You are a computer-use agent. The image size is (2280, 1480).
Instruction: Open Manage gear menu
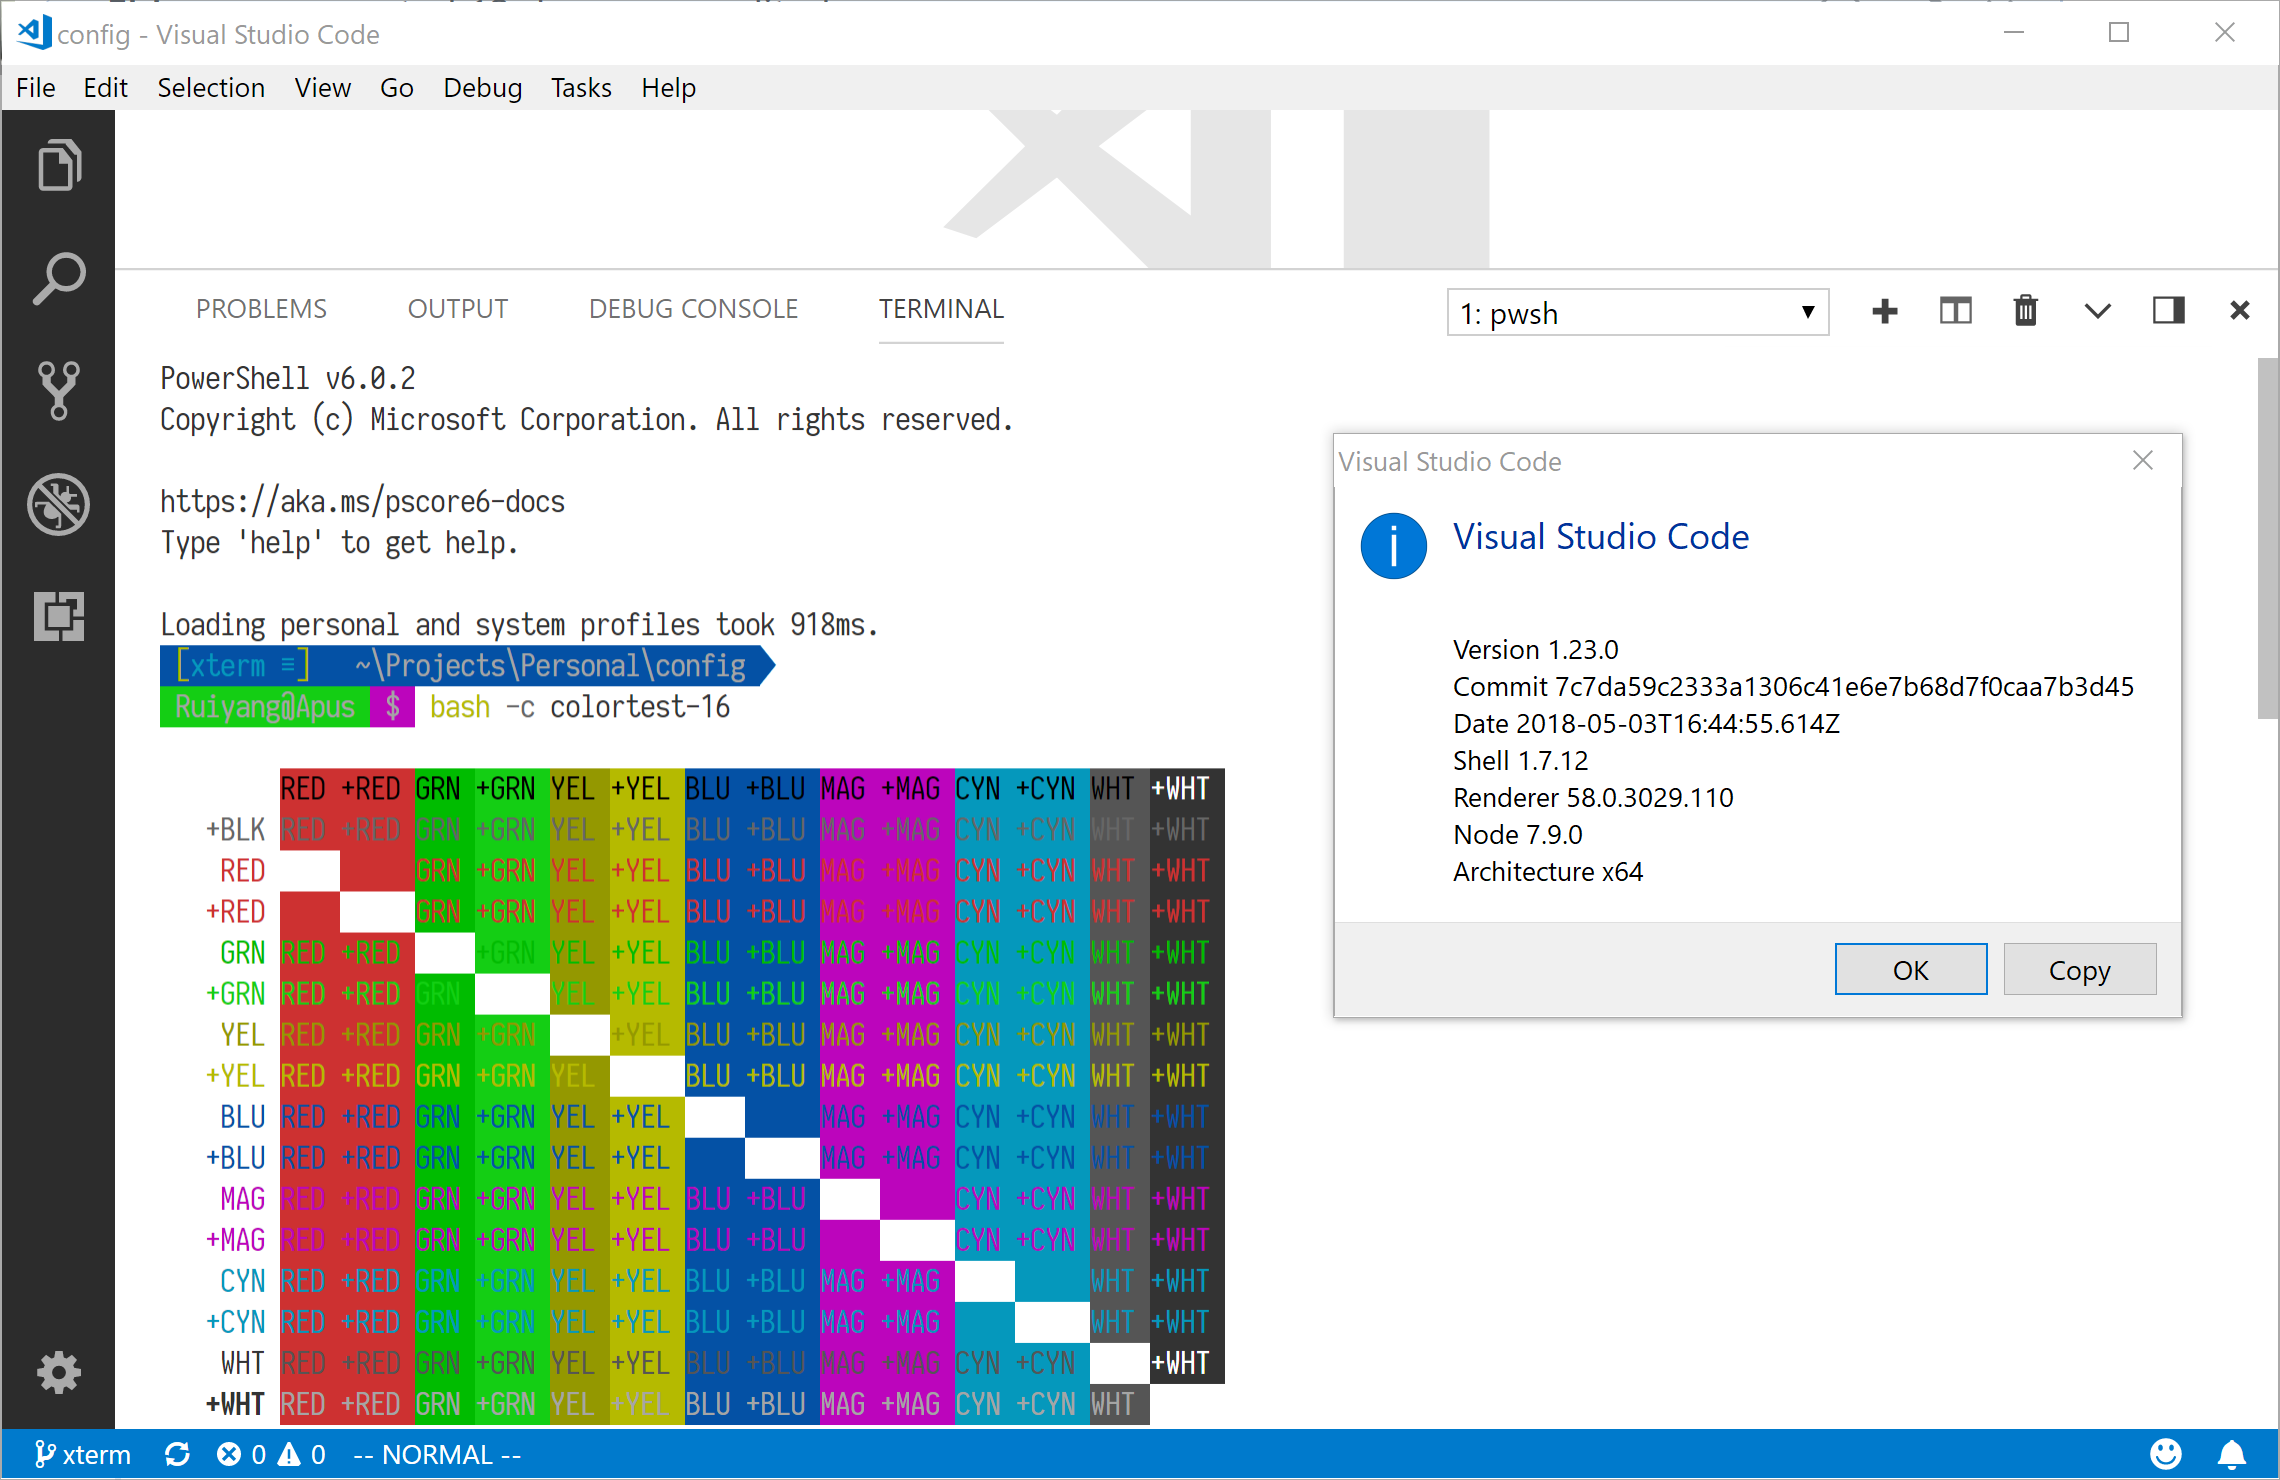point(58,1372)
